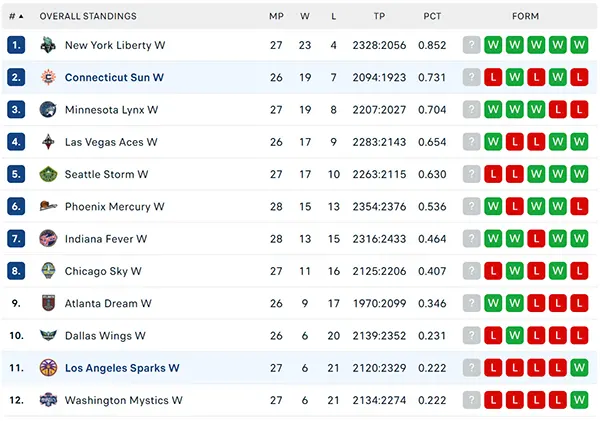The image size is (600, 421).
Task: Click the Washington Mystics team logo
Action: (x=48, y=400)
